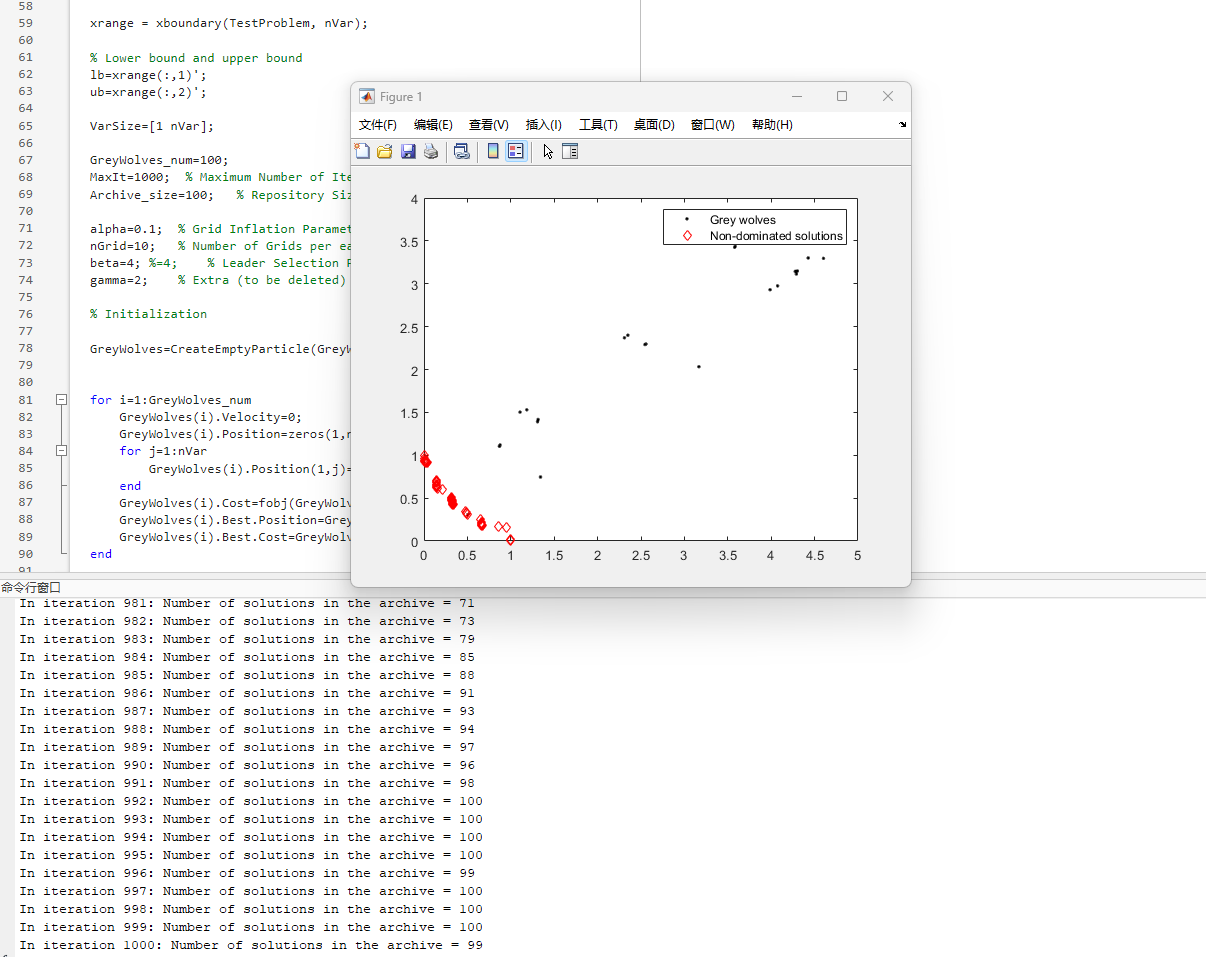Click 'nGrid=10;' in the editor
The width and height of the screenshot is (1206, 957).
coord(123,246)
